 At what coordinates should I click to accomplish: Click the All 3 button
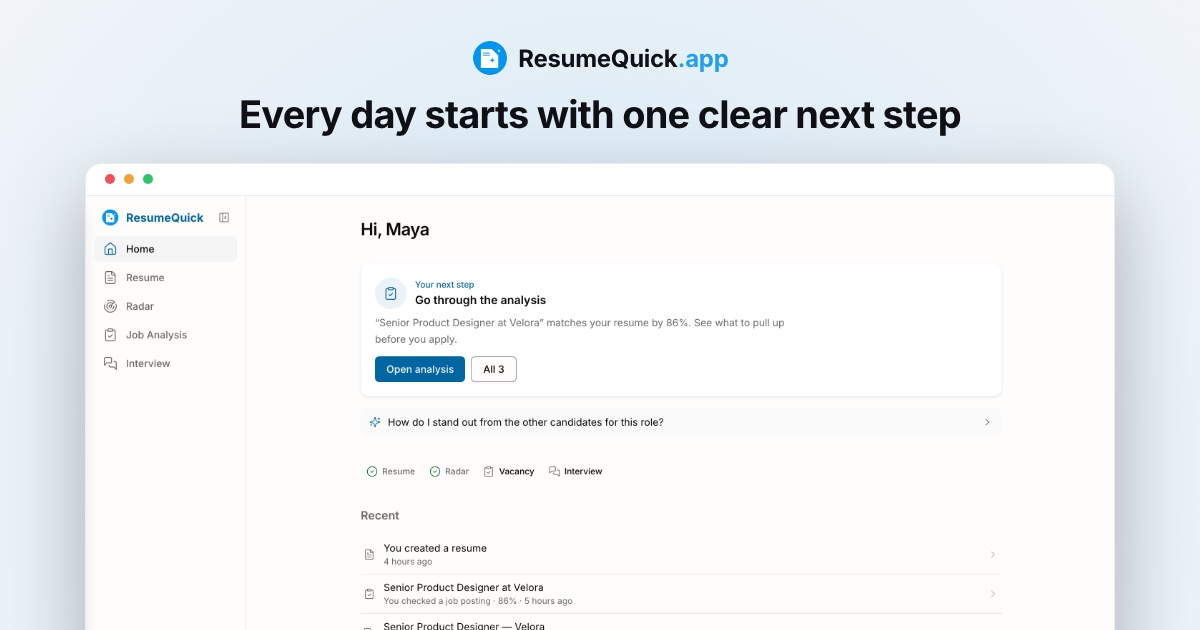494,369
